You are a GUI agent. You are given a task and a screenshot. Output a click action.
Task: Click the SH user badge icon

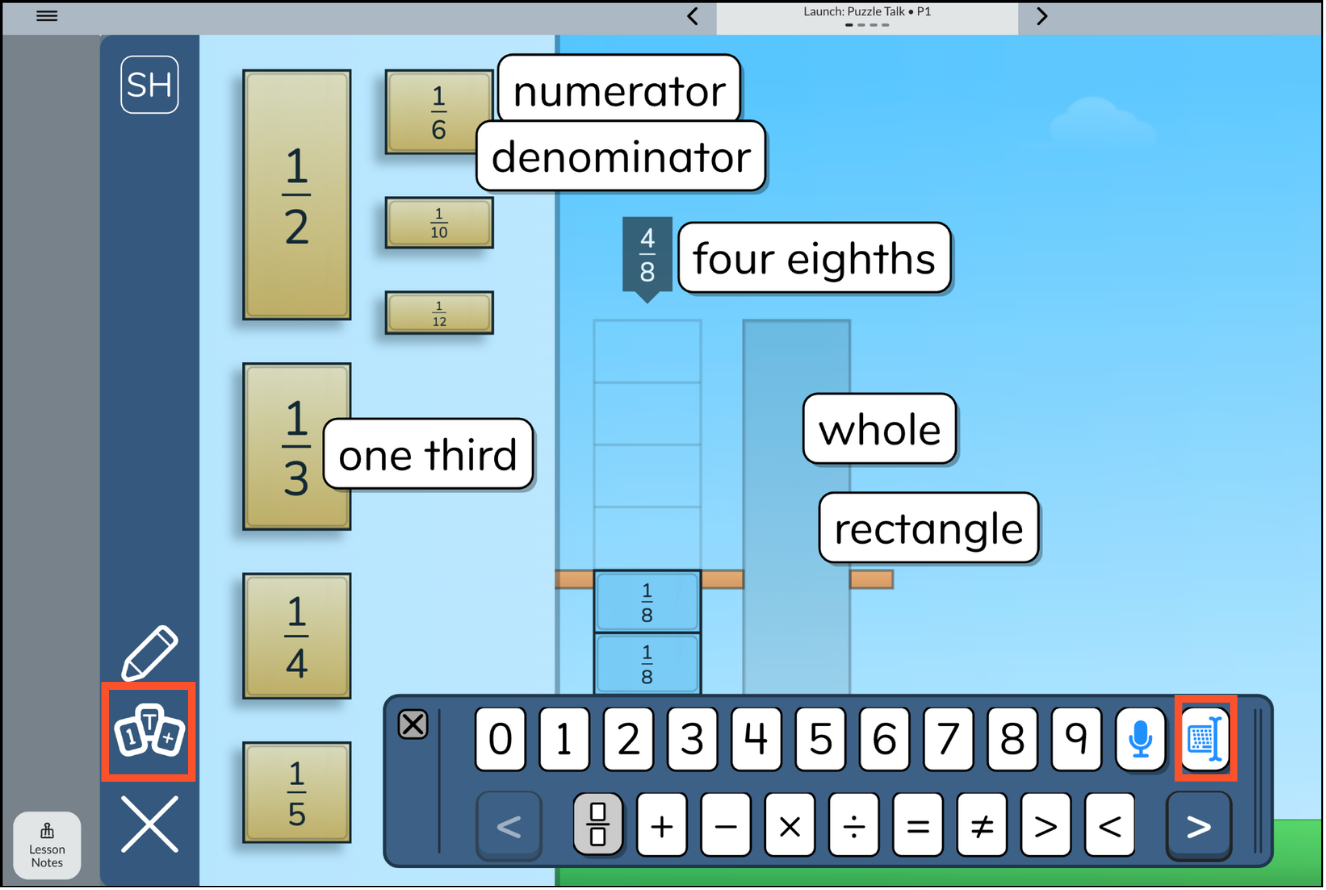(x=150, y=85)
